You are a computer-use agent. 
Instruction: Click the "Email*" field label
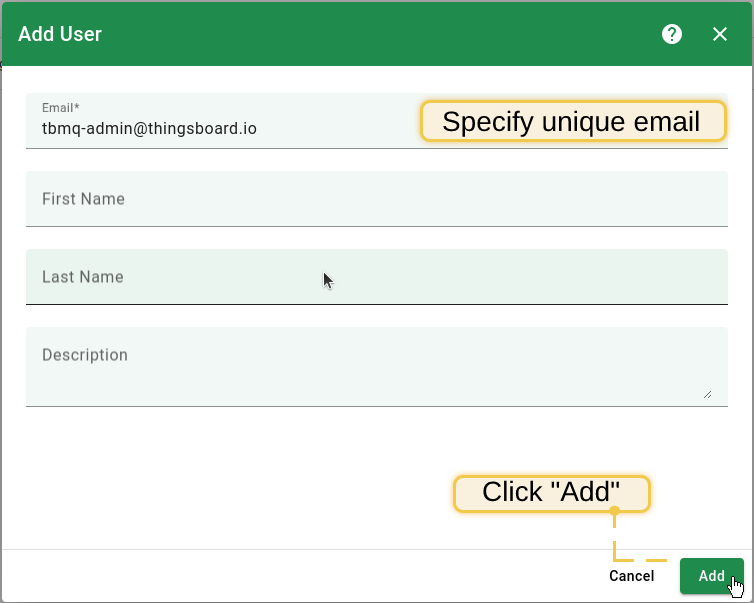(60, 107)
